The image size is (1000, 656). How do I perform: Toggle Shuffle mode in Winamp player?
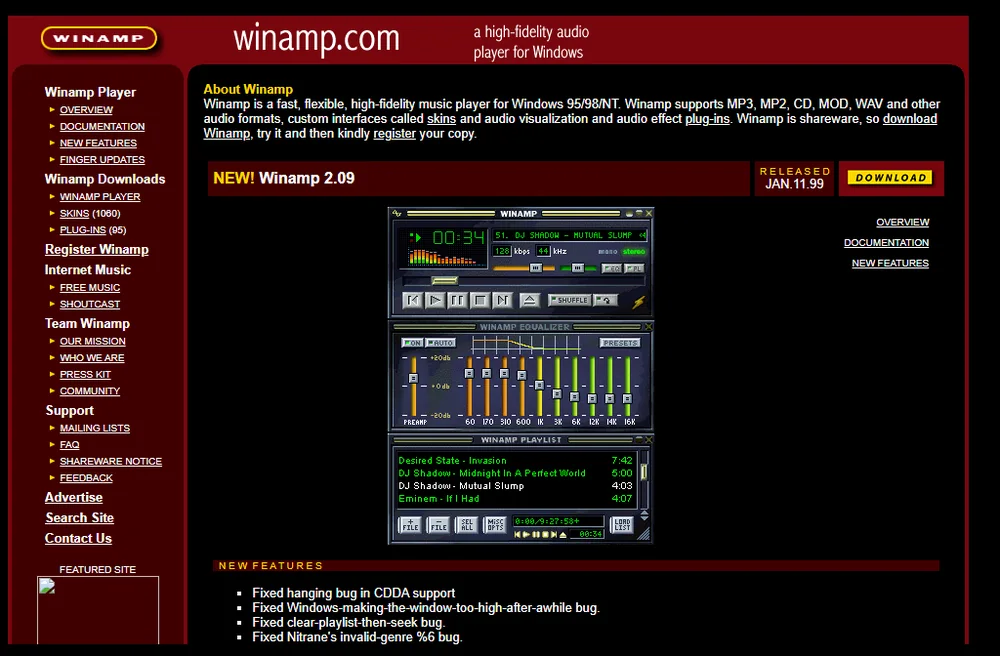(x=570, y=300)
